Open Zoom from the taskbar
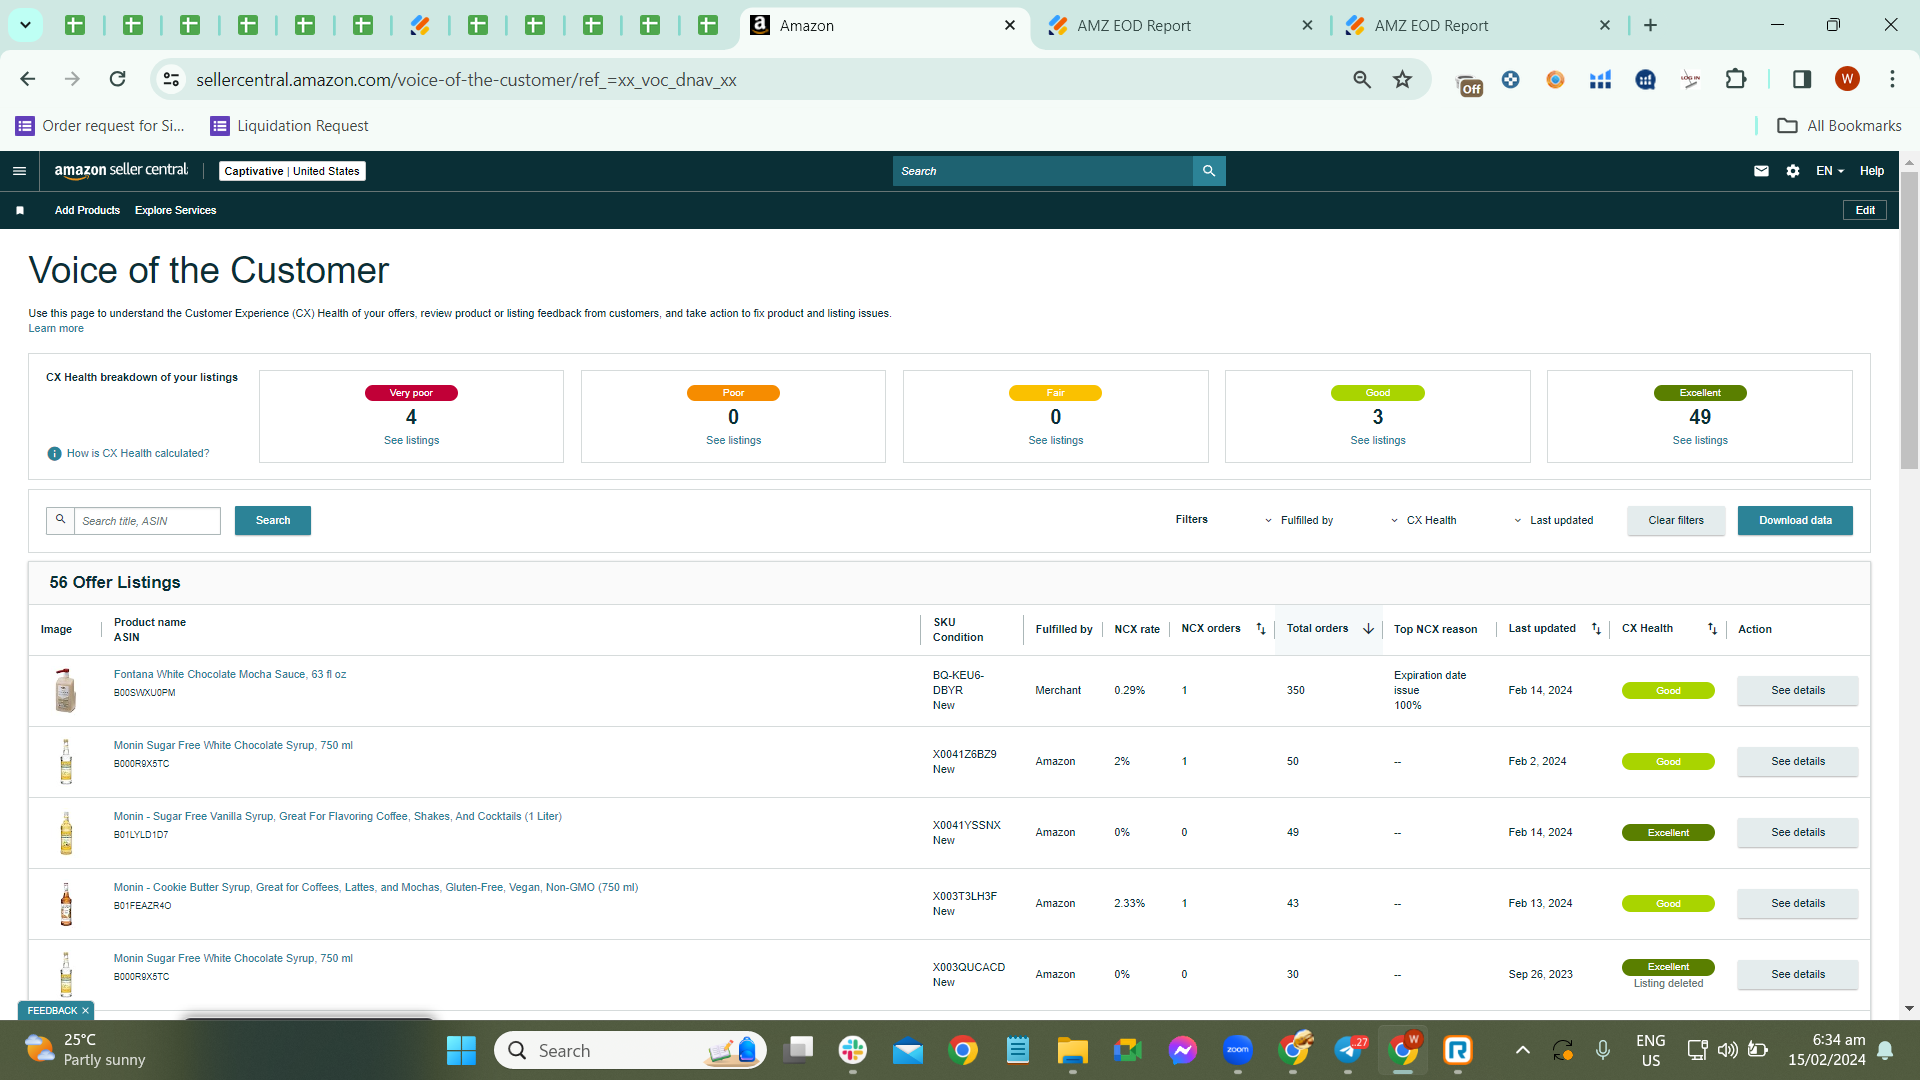 pyautogui.click(x=1238, y=1050)
